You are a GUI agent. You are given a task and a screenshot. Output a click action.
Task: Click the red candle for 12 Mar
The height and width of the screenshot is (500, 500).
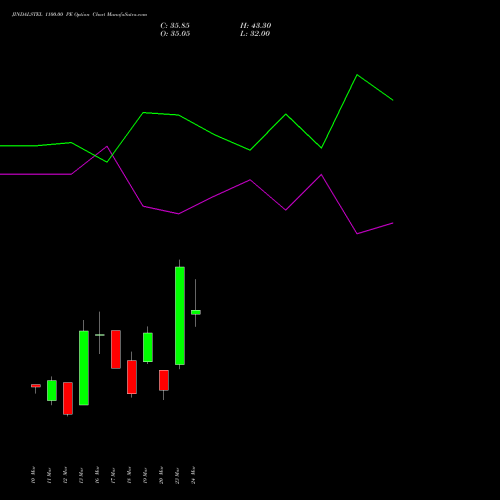(68, 398)
